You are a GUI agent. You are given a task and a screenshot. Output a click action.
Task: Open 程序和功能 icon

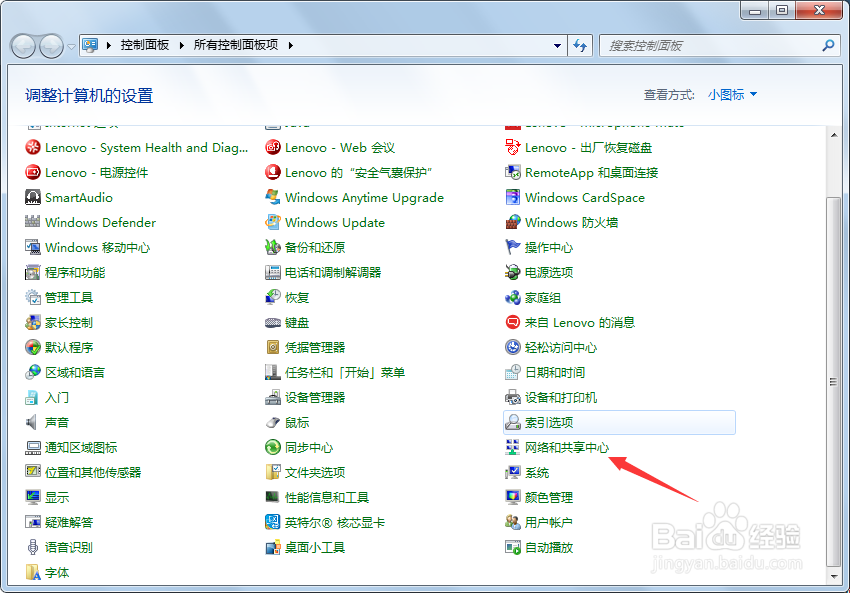coord(33,272)
